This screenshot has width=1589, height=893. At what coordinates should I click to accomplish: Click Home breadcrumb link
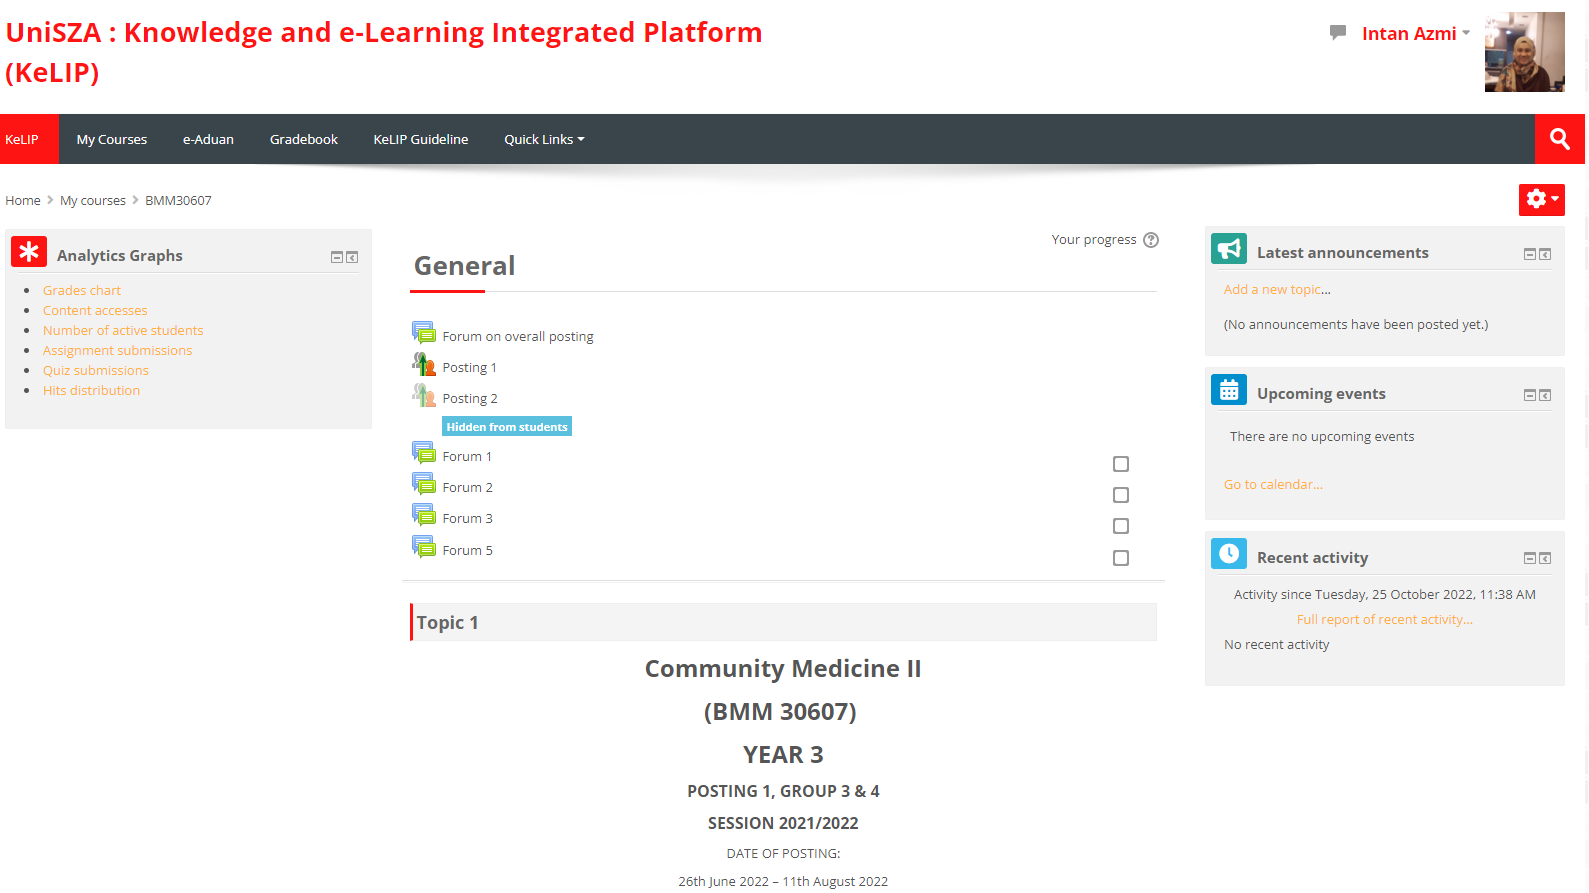(x=23, y=200)
